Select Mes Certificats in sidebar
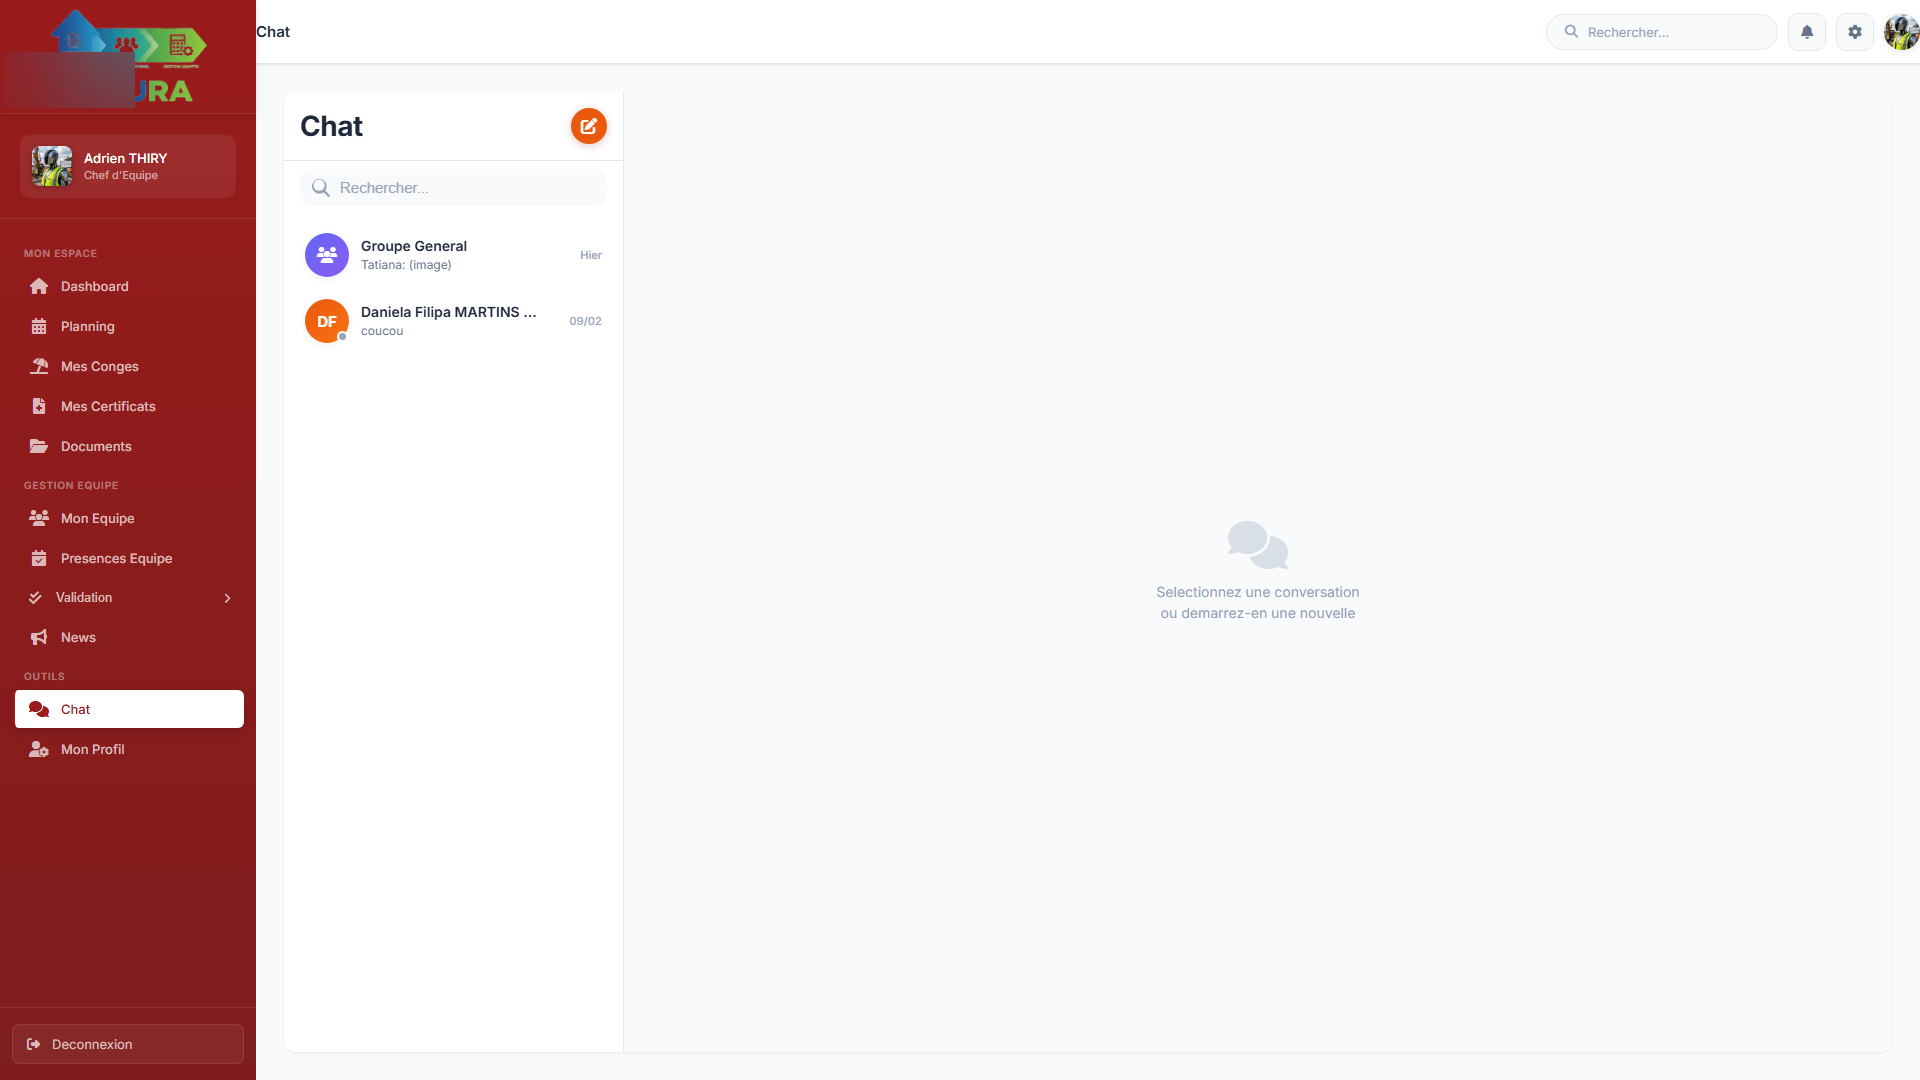Screen dimensions: 1920x1080 (108, 407)
